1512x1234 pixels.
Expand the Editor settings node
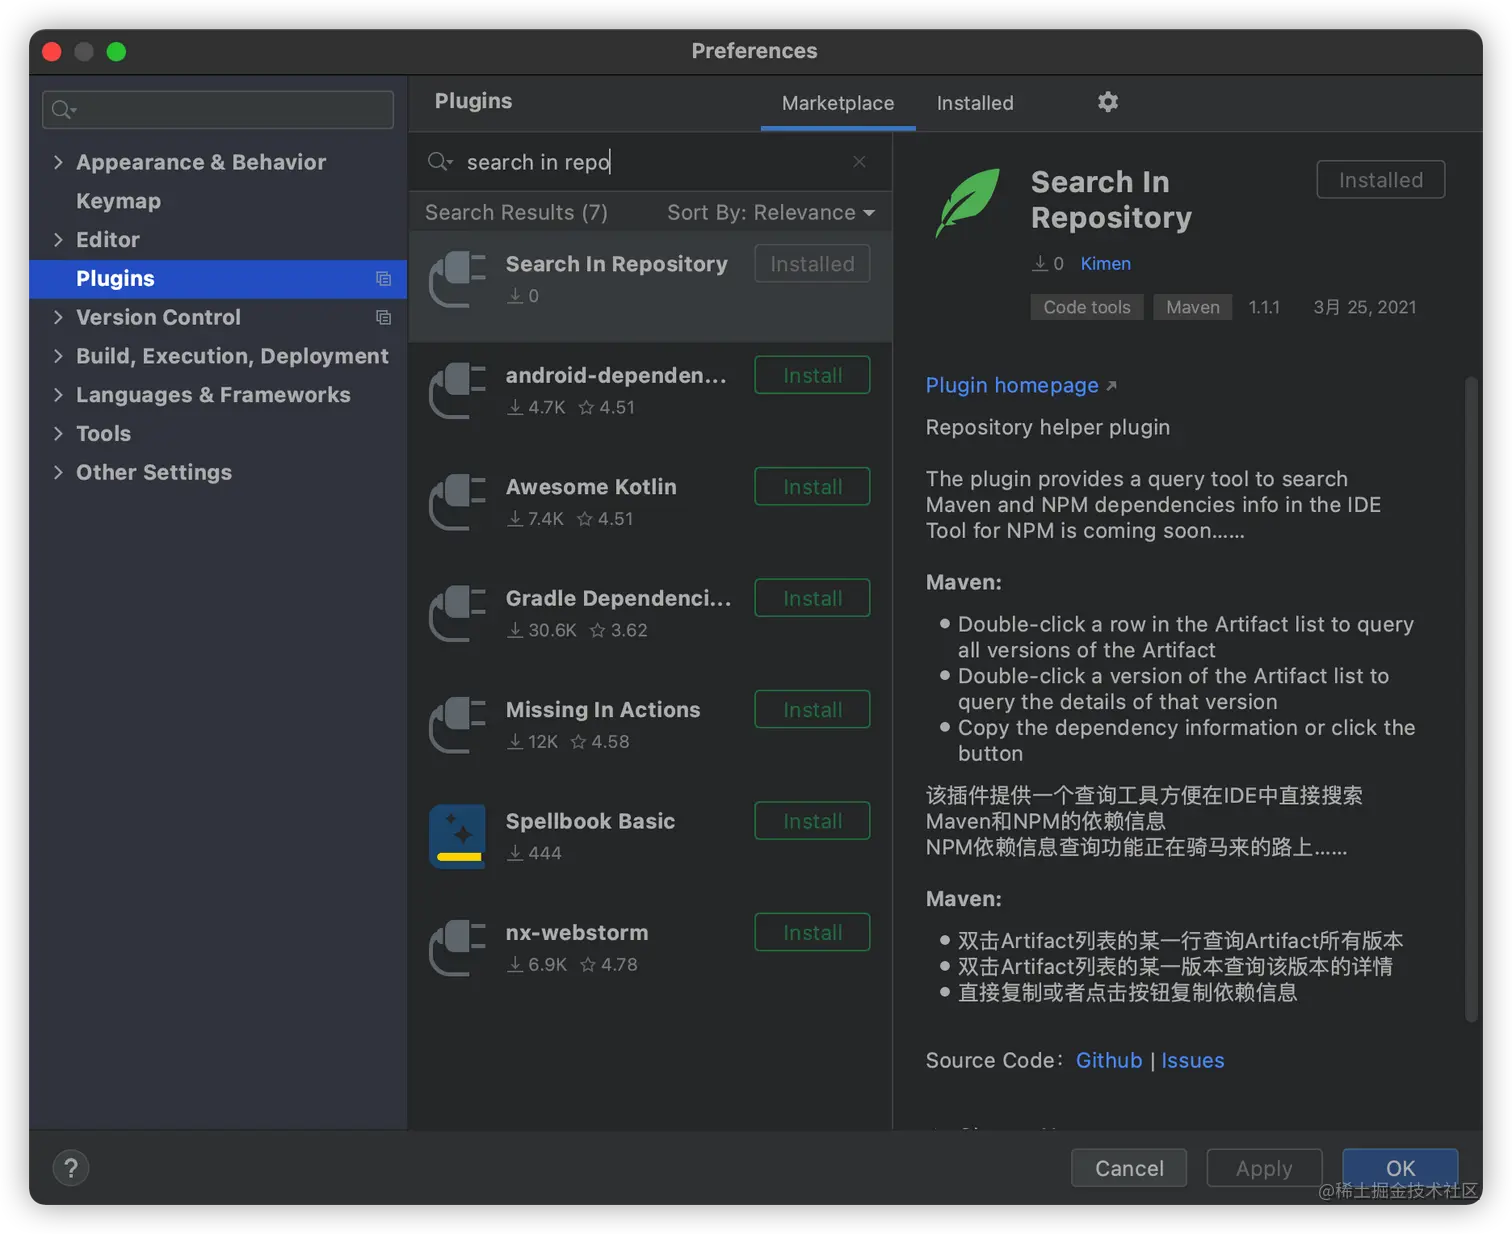click(58, 240)
